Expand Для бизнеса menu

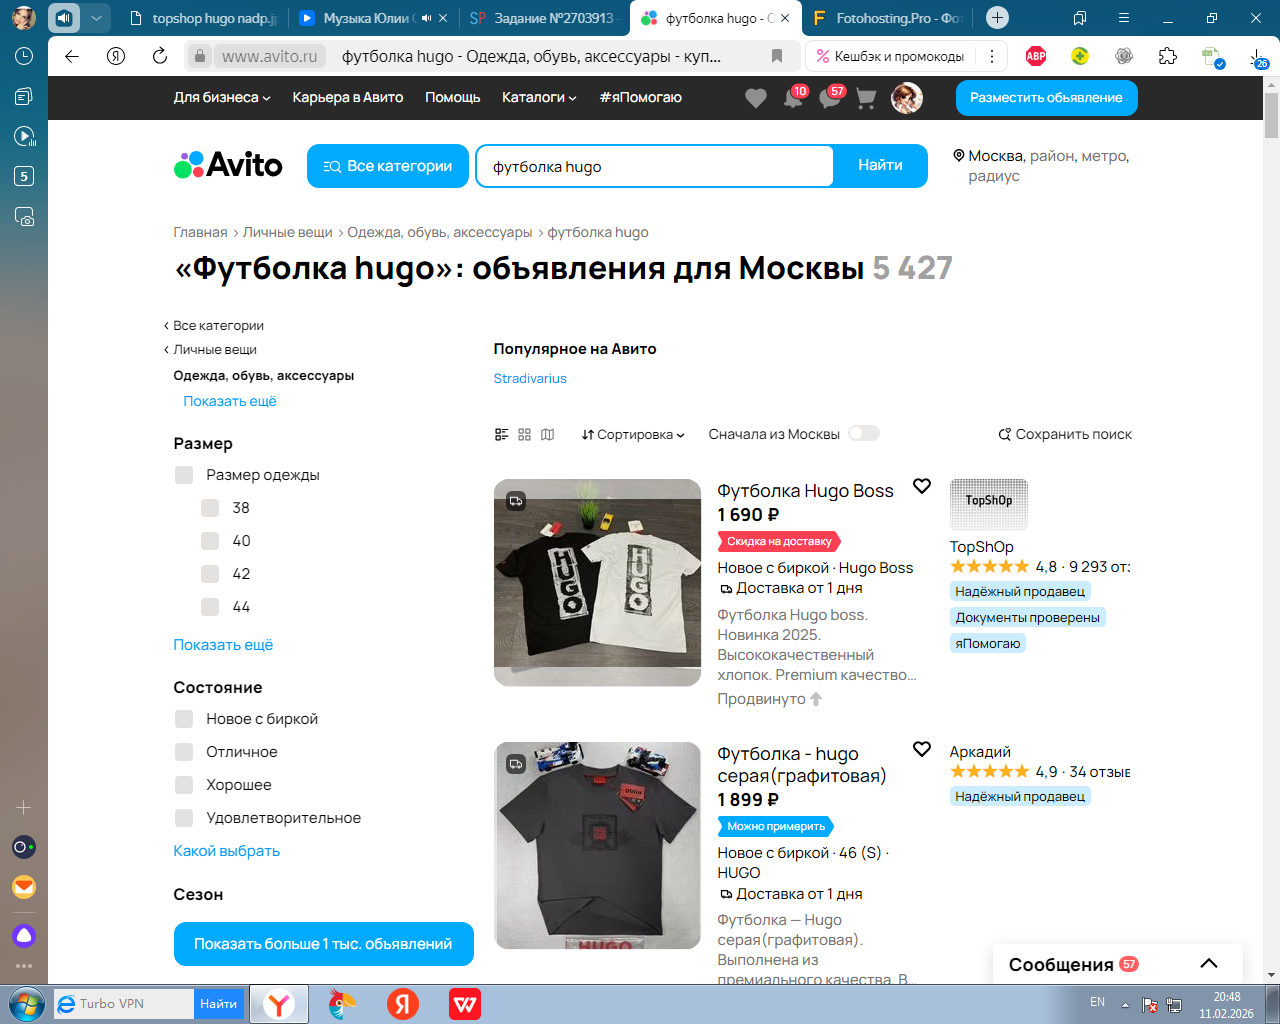click(222, 98)
